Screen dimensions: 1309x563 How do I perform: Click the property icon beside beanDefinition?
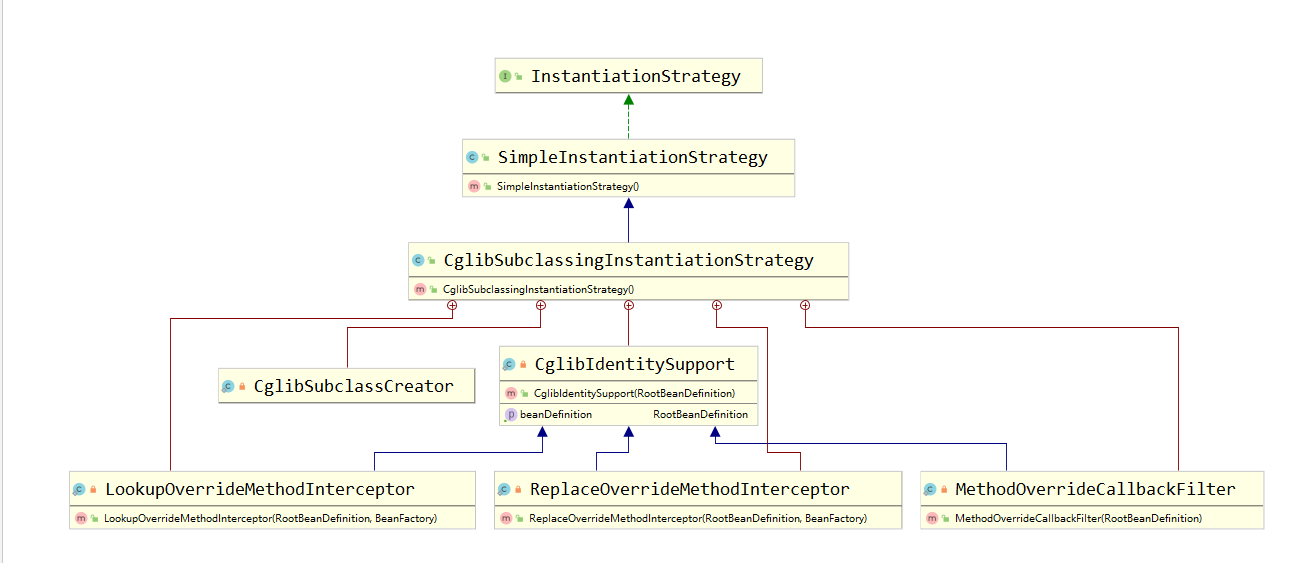[x=510, y=414]
